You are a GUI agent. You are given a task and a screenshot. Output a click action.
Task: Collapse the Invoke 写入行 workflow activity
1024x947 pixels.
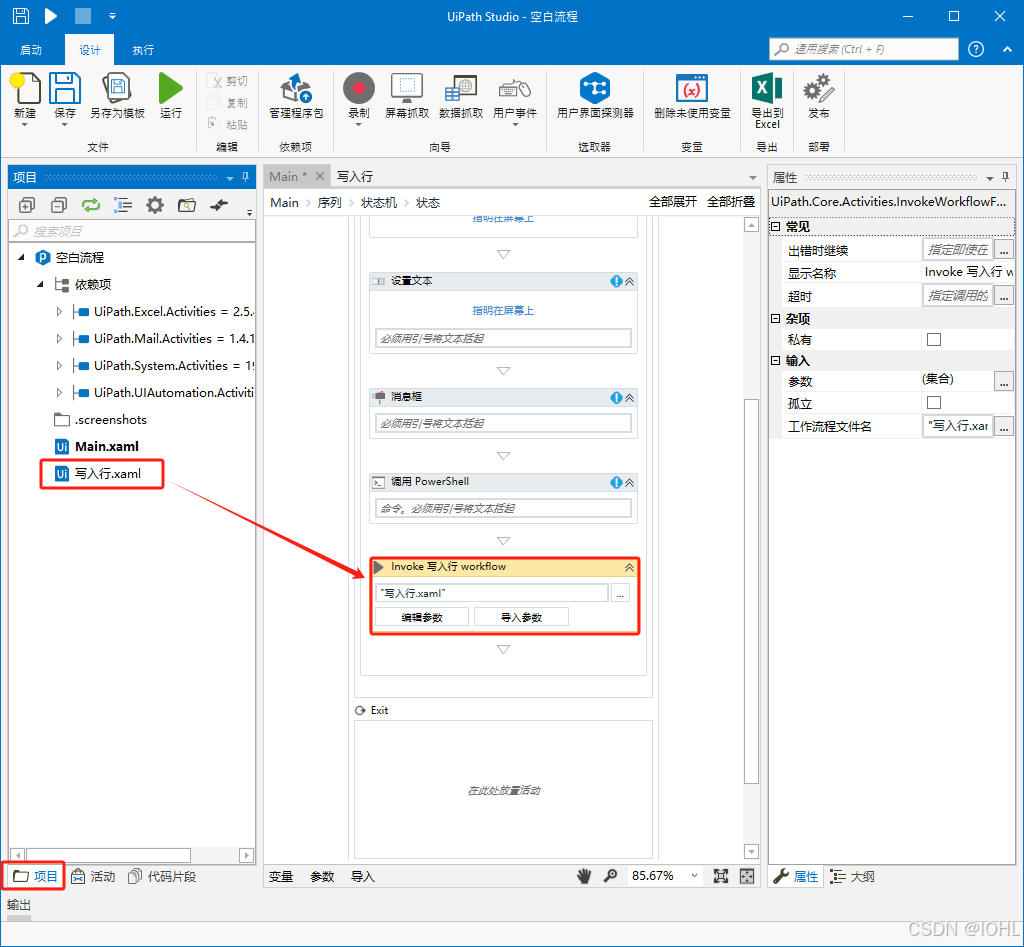tap(629, 567)
